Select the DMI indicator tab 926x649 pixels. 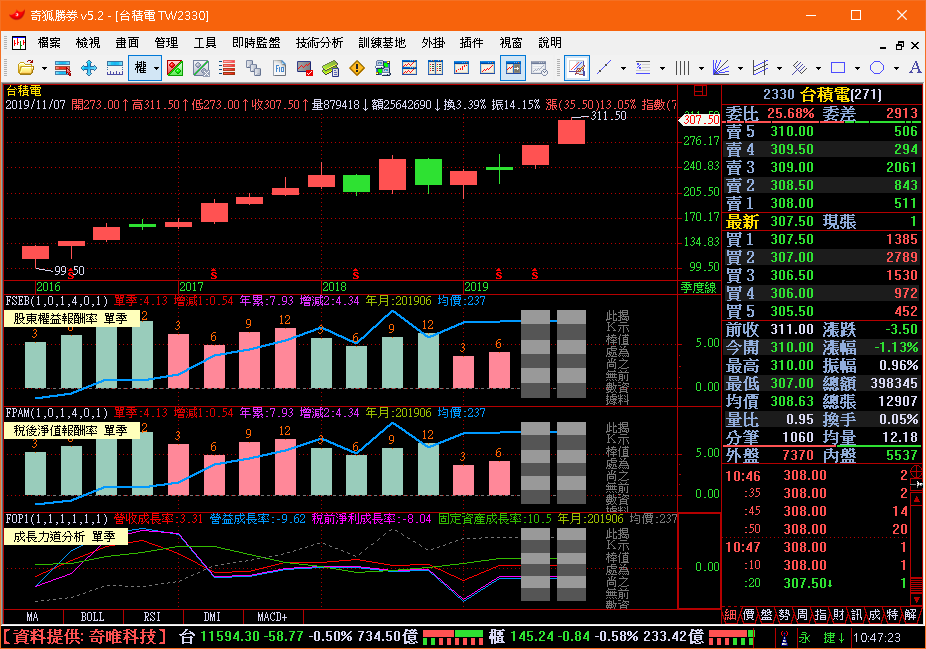pyautogui.click(x=212, y=617)
